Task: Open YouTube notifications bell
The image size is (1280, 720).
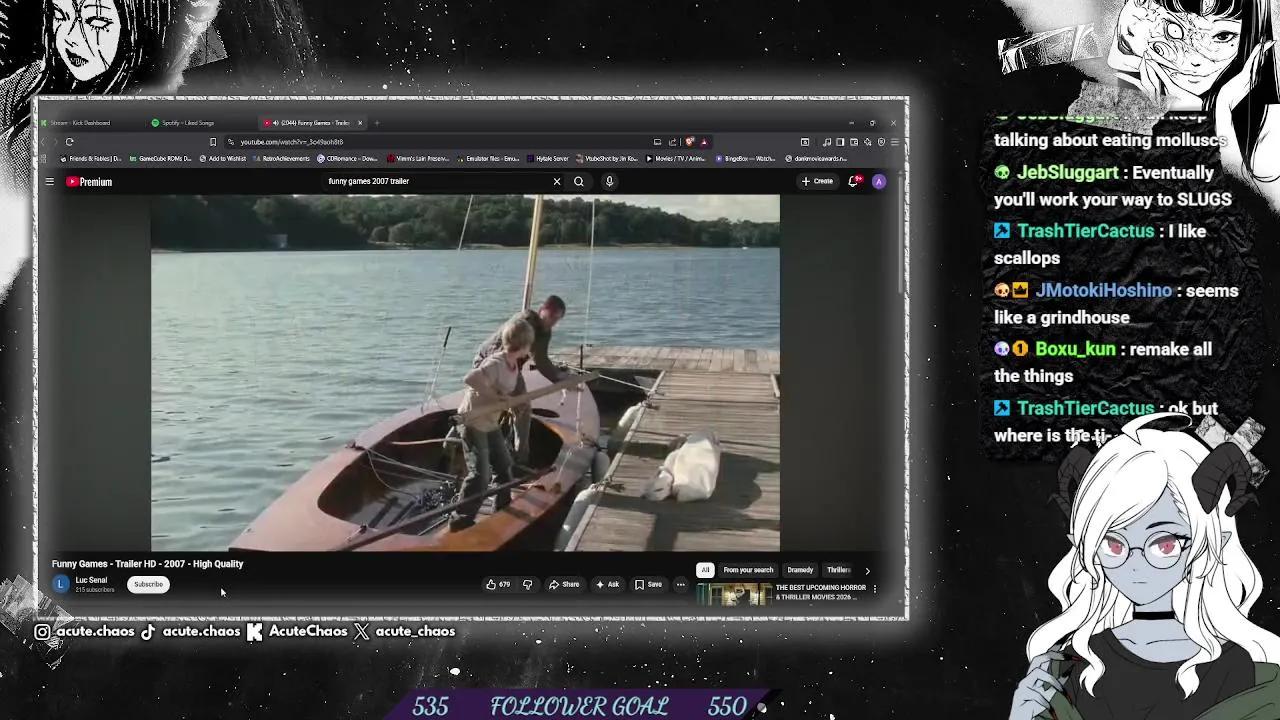Action: click(854, 182)
